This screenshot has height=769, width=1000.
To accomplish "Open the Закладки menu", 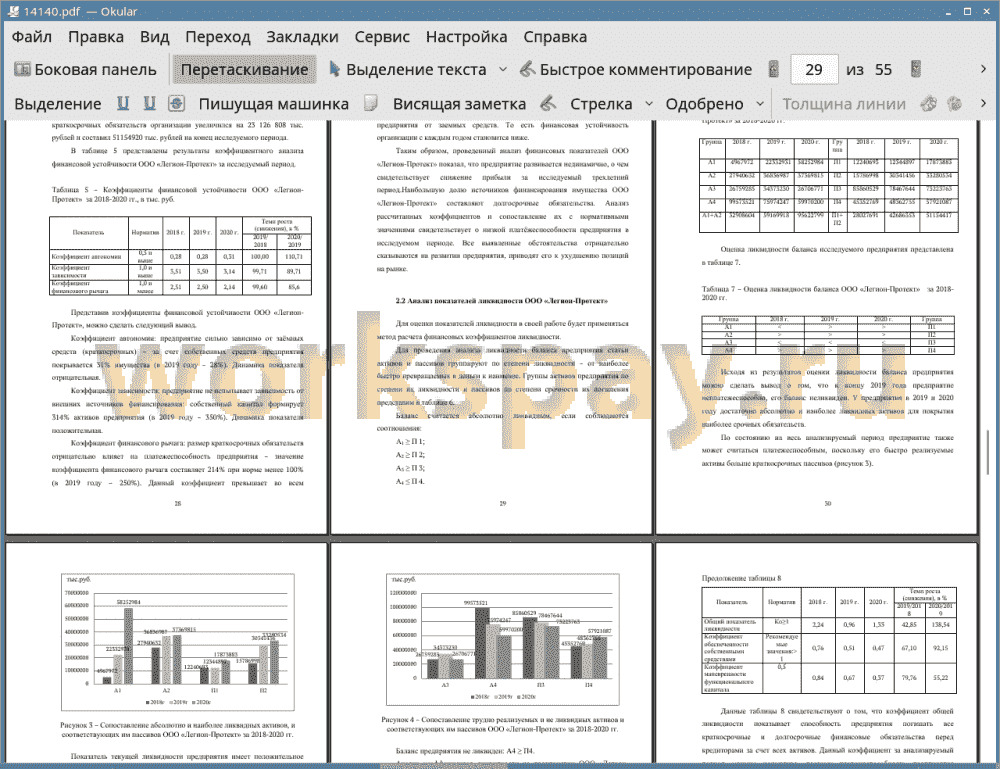I will click(x=302, y=37).
